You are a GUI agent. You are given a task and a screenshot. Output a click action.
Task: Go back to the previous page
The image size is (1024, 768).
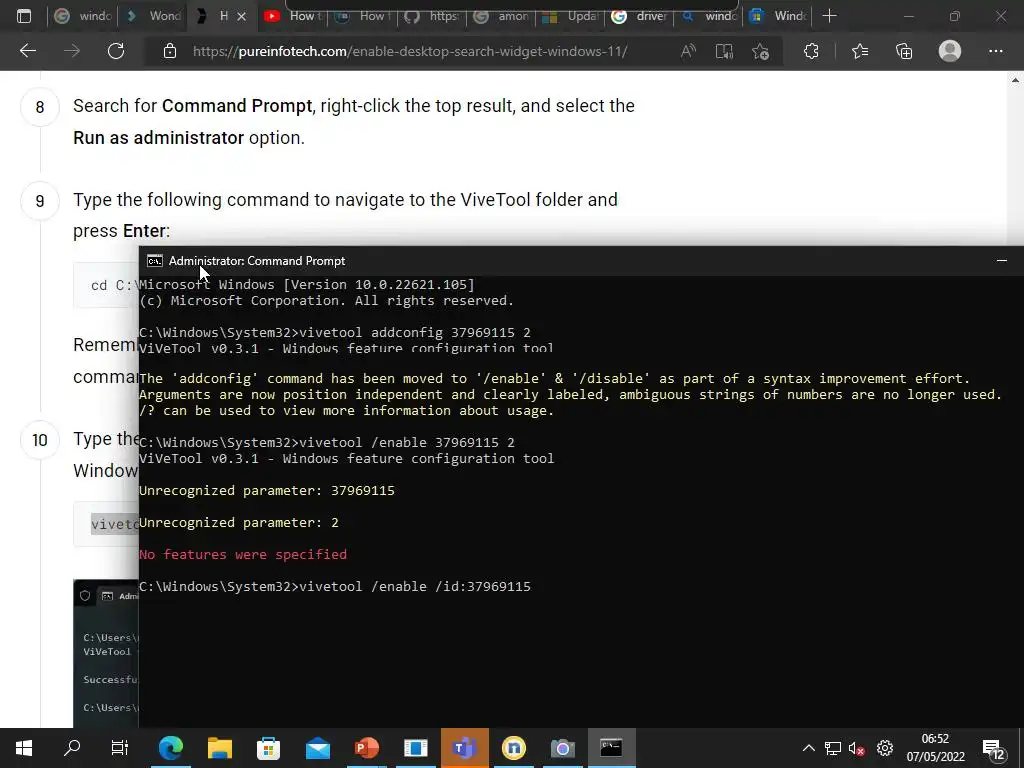tap(27, 51)
